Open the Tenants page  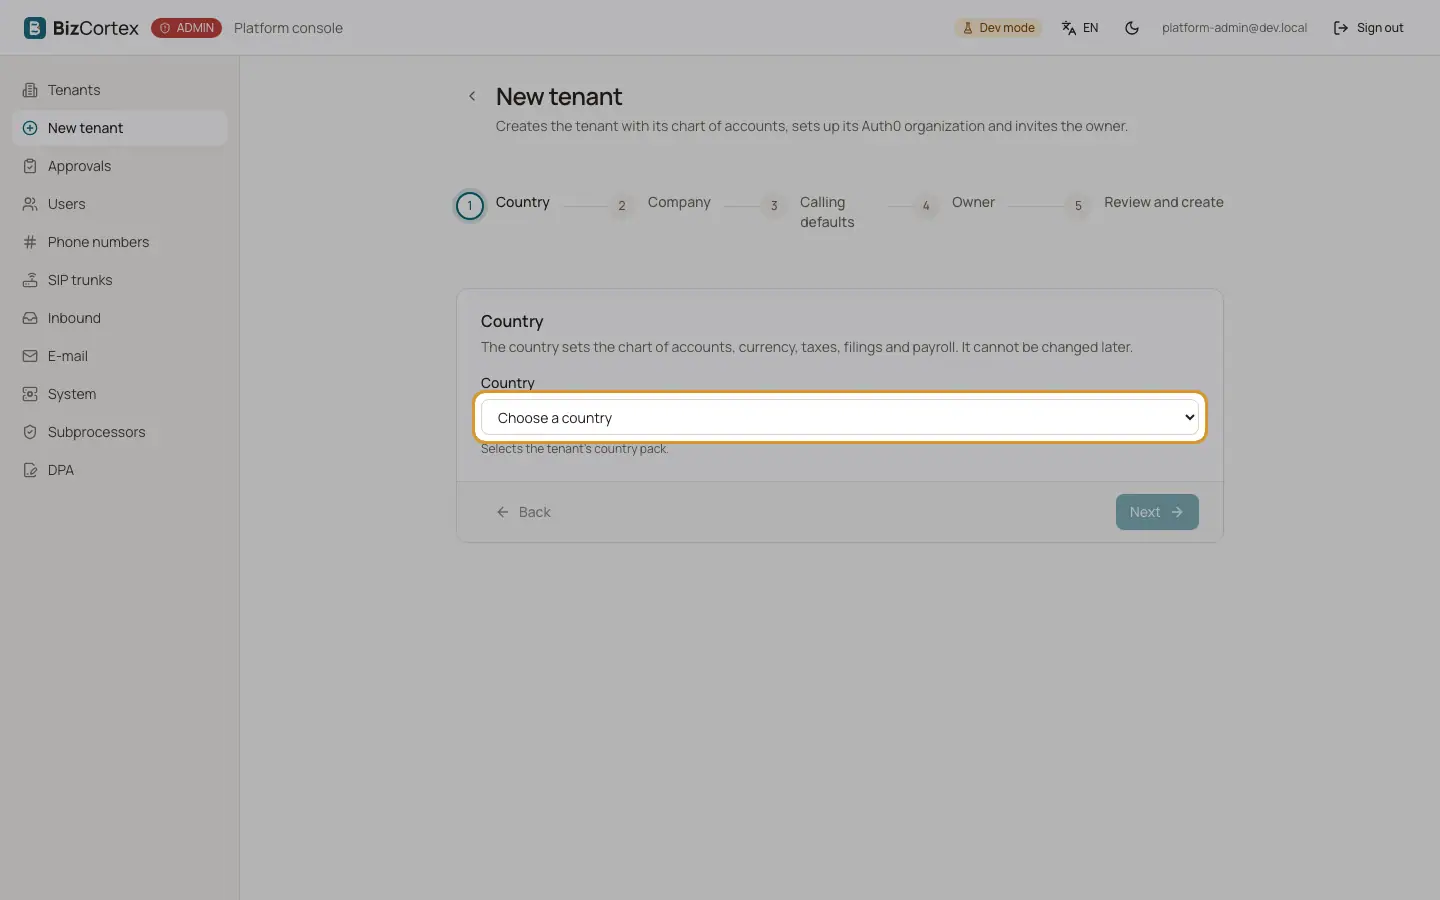[x=120, y=90]
